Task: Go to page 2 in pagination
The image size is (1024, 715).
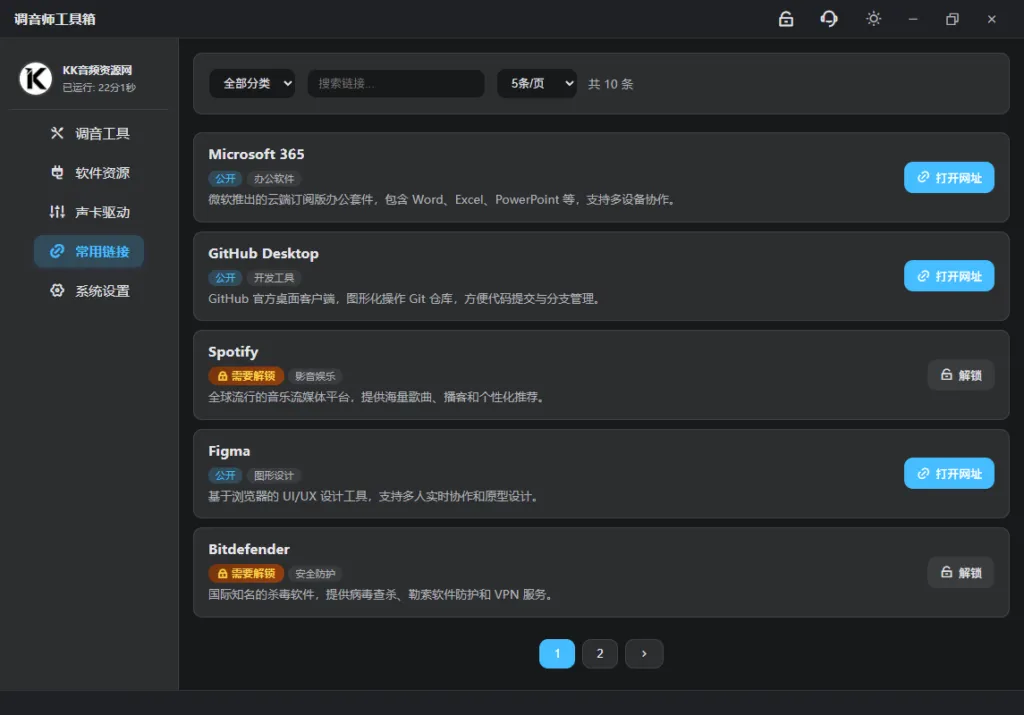Action: coord(600,654)
